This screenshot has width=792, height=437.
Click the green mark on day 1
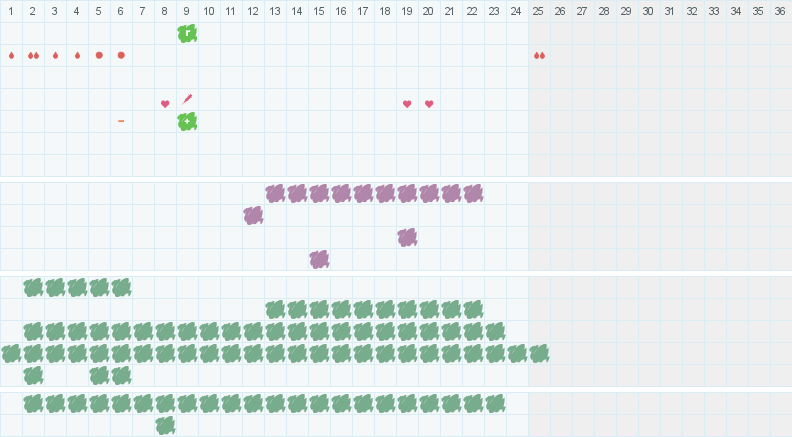(x=11, y=353)
